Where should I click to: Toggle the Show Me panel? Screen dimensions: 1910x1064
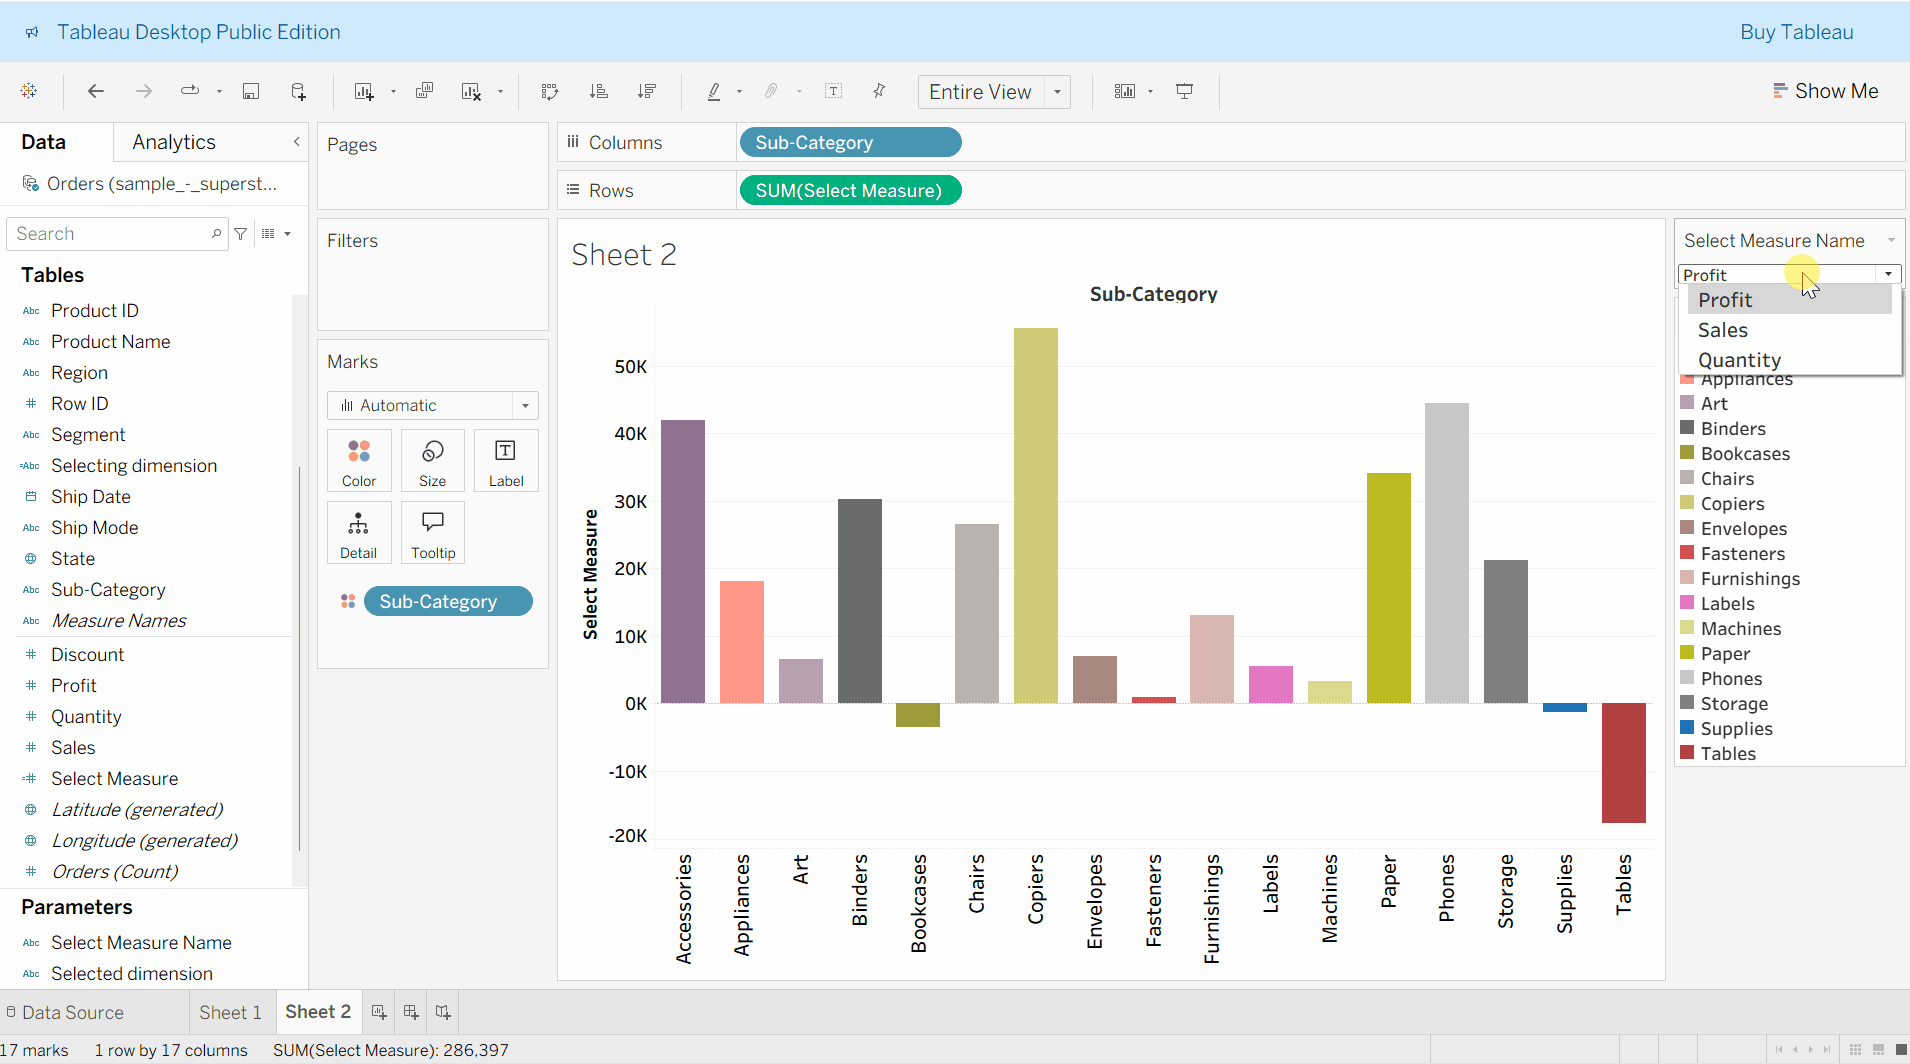click(1825, 91)
